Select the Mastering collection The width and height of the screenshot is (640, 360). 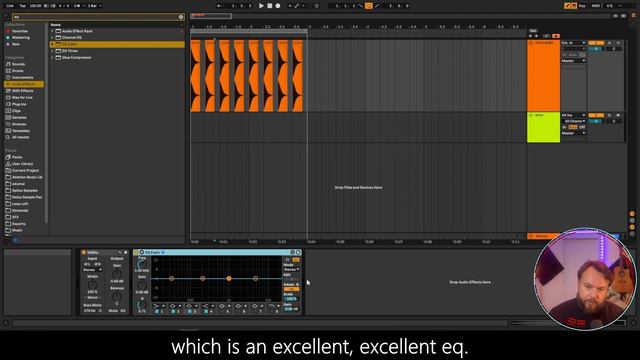(20, 38)
